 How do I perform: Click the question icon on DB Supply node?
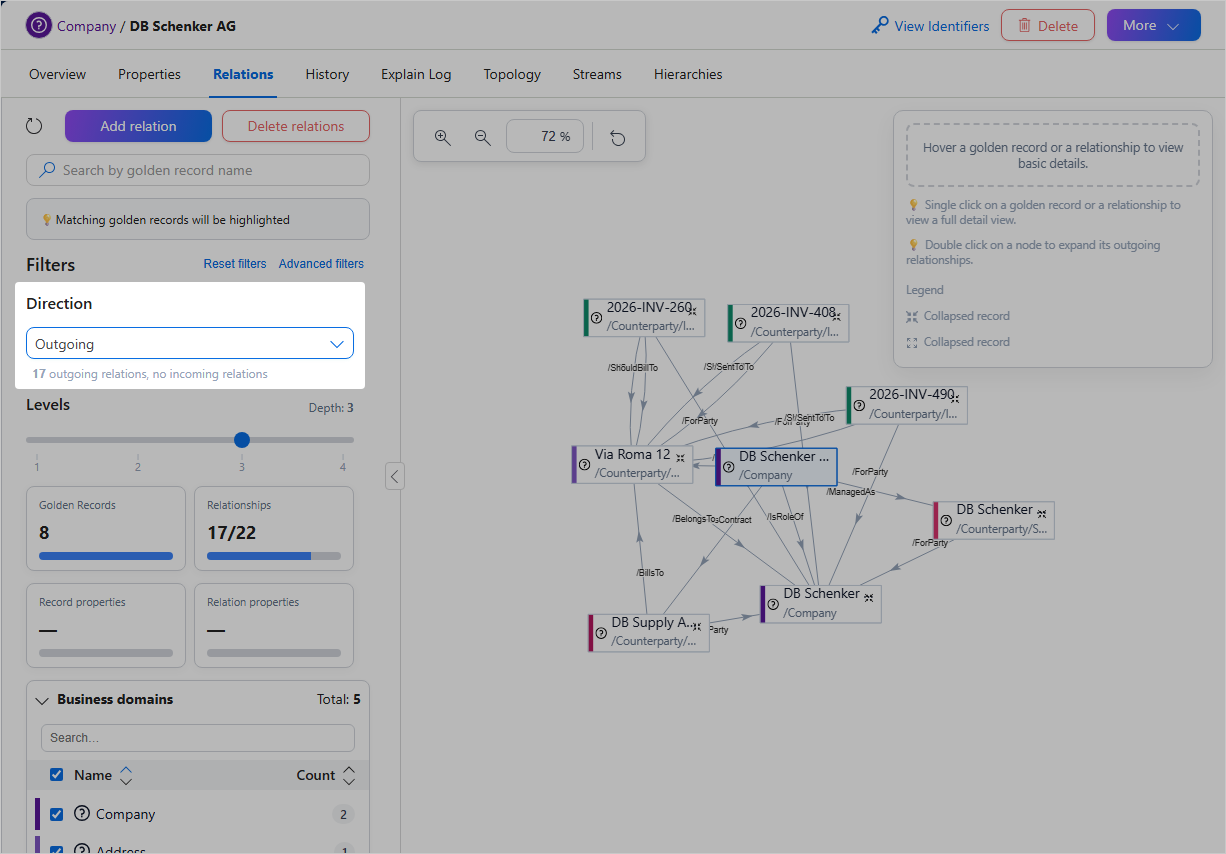click(601, 632)
